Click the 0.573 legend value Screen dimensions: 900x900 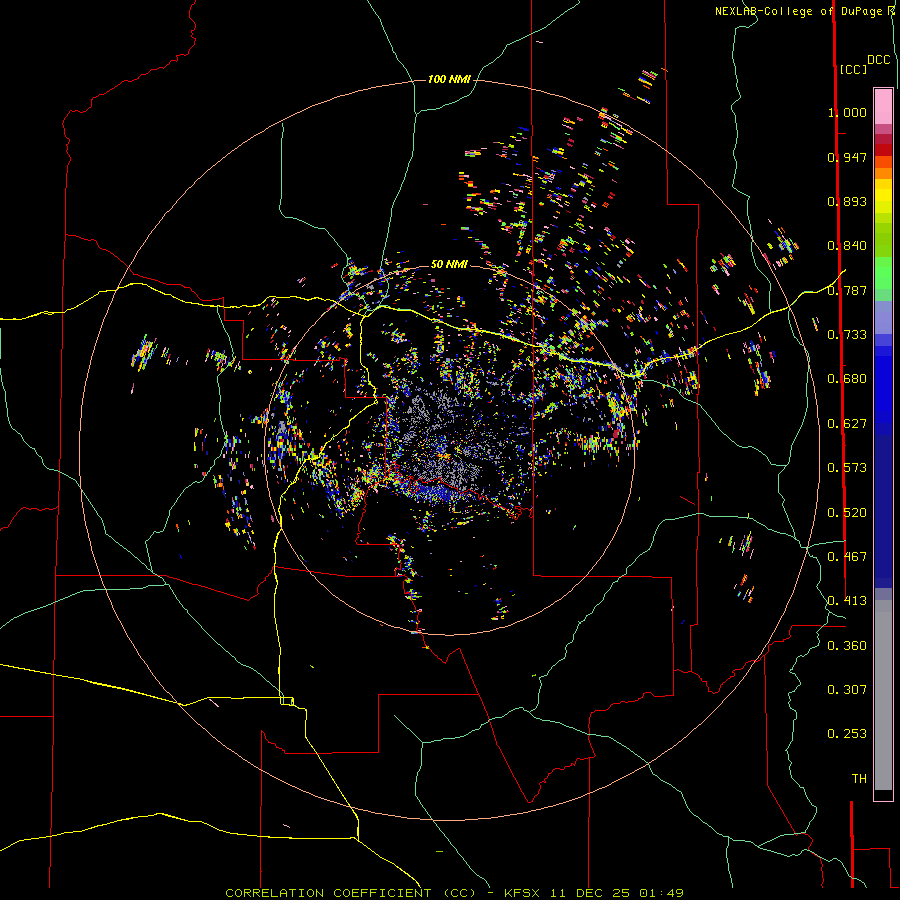coord(847,468)
